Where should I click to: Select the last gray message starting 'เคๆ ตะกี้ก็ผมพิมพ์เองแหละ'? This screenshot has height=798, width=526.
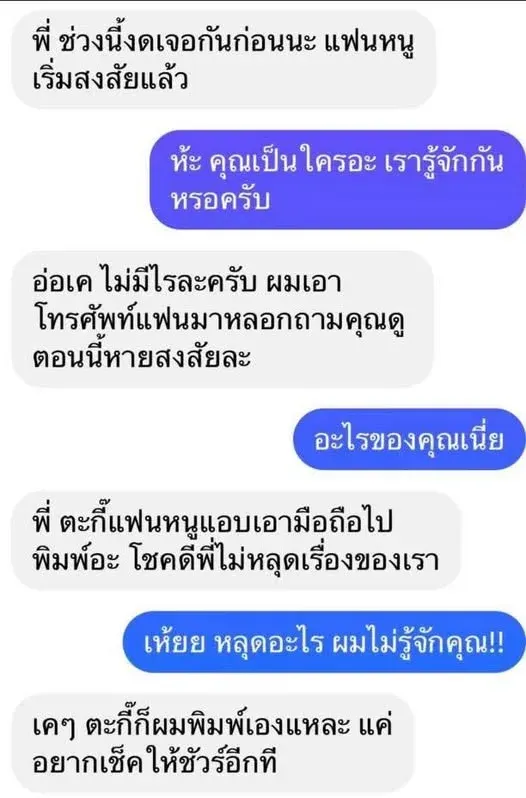point(213,744)
